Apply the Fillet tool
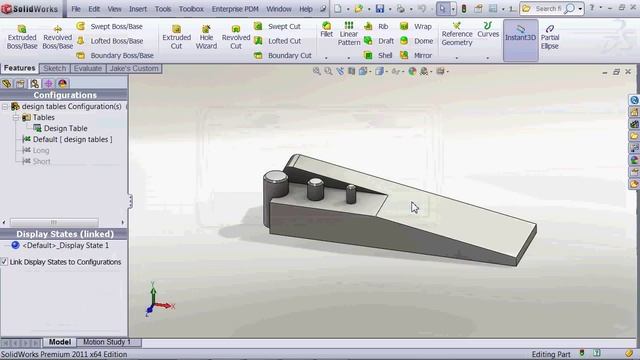 click(x=326, y=30)
